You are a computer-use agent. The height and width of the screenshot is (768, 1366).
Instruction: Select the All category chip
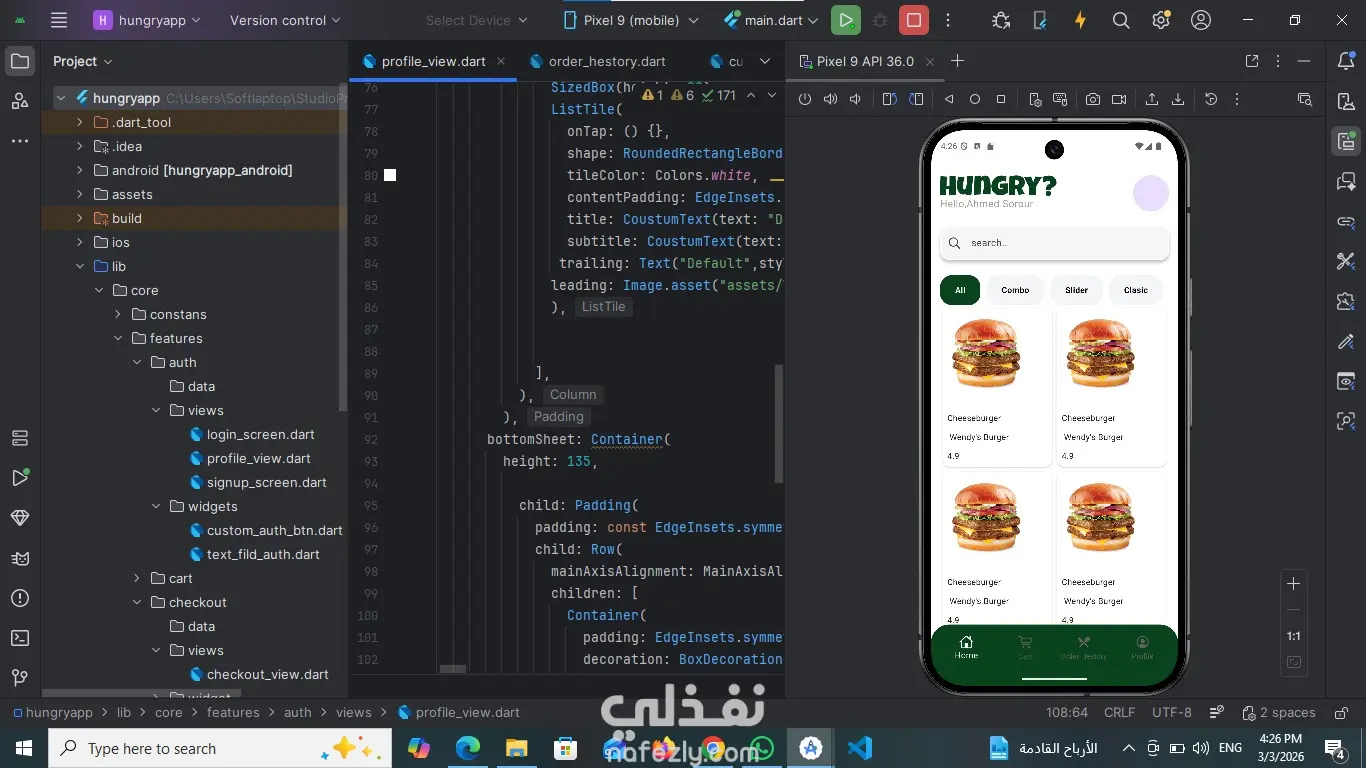(x=960, y=290)
